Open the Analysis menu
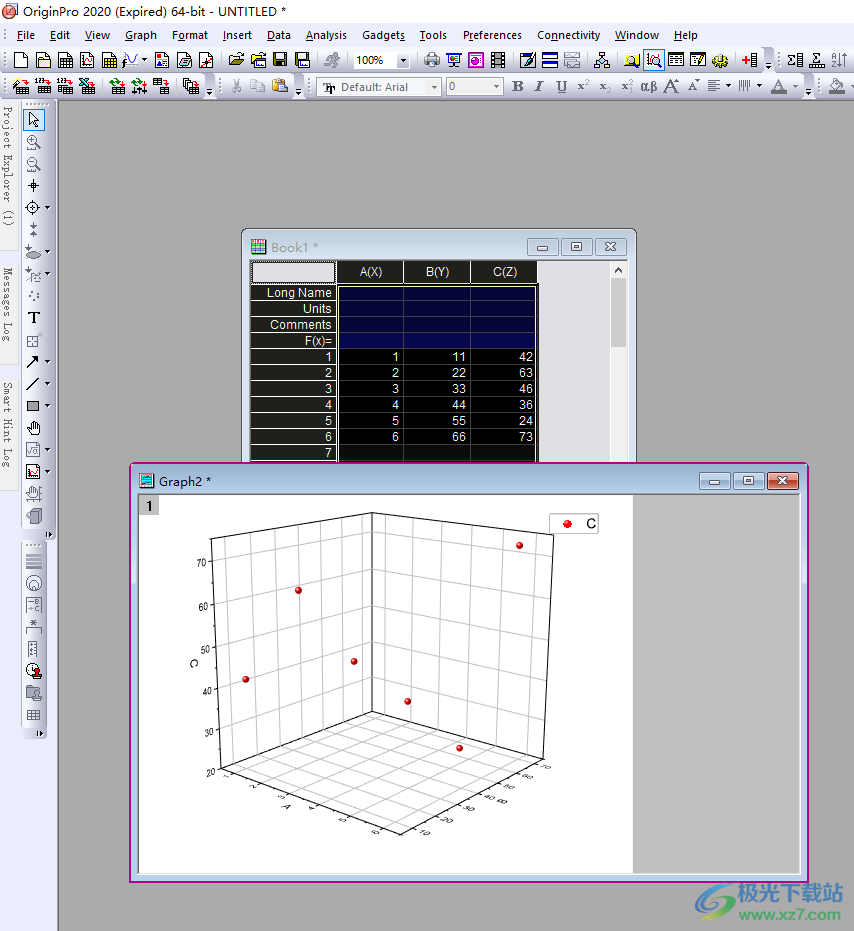This screenshot has height=931, width=854. 326,35
